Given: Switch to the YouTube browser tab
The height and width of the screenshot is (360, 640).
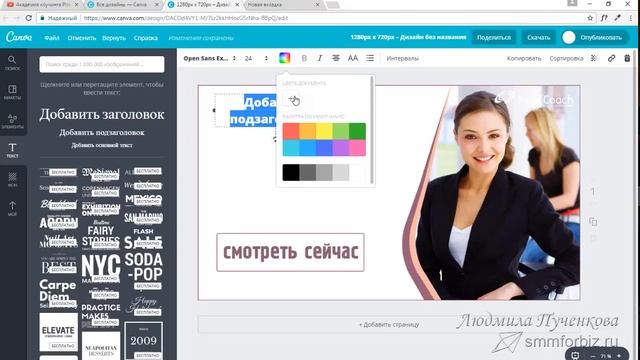Looking at the screenshot, I should pos(42,5).
